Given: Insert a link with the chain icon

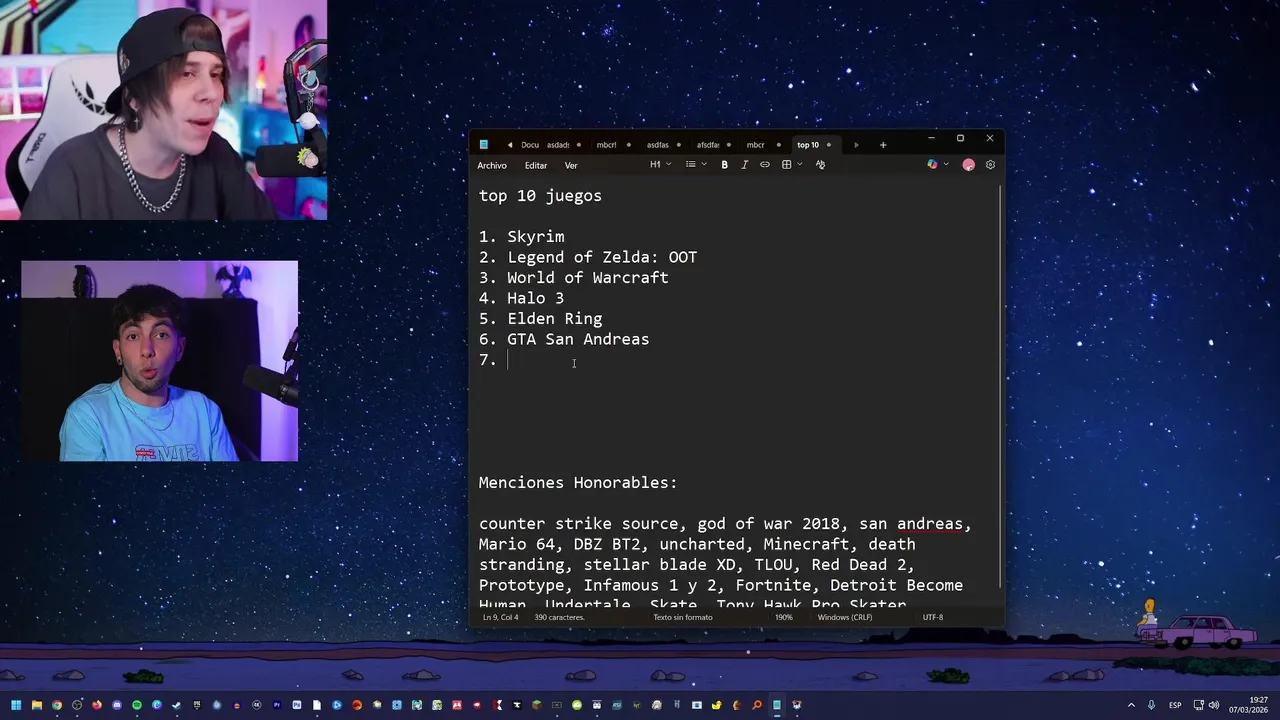Looking at the screenshot, I should 765,165.
